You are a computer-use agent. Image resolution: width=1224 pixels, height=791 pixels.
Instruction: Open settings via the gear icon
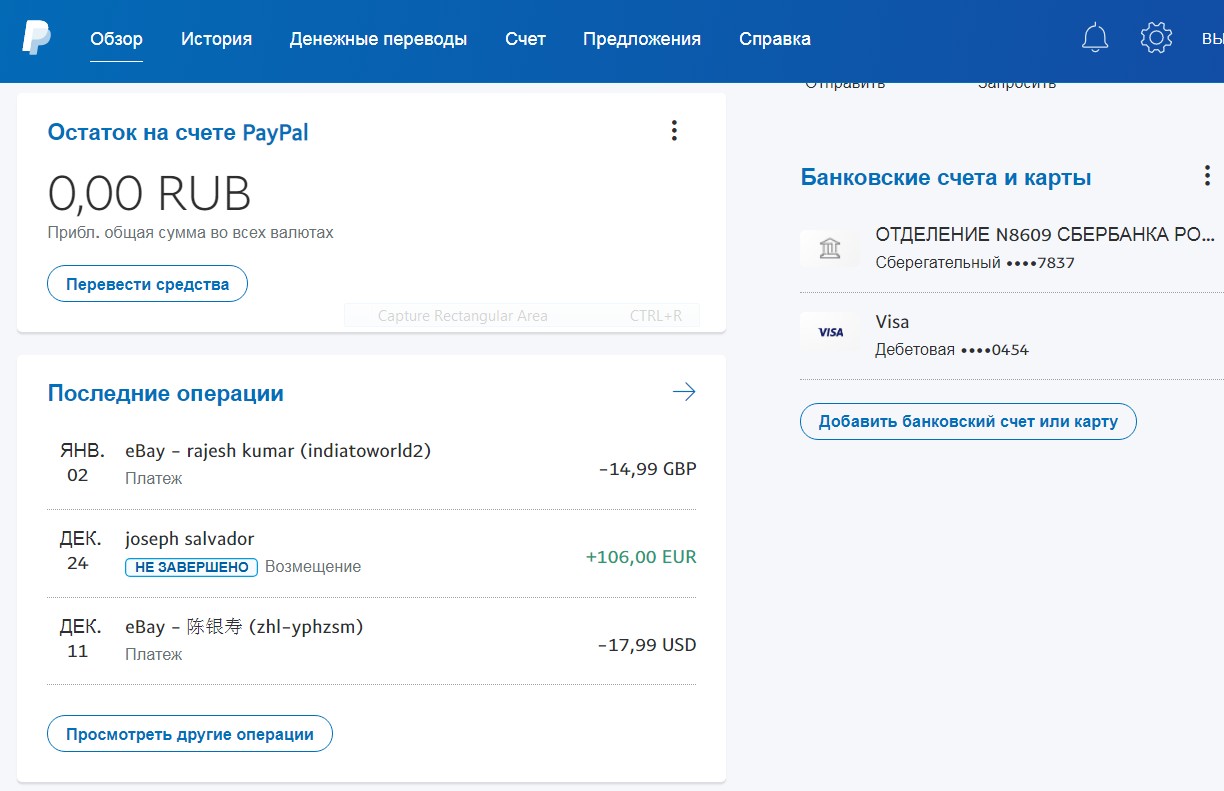[1155, 38]
